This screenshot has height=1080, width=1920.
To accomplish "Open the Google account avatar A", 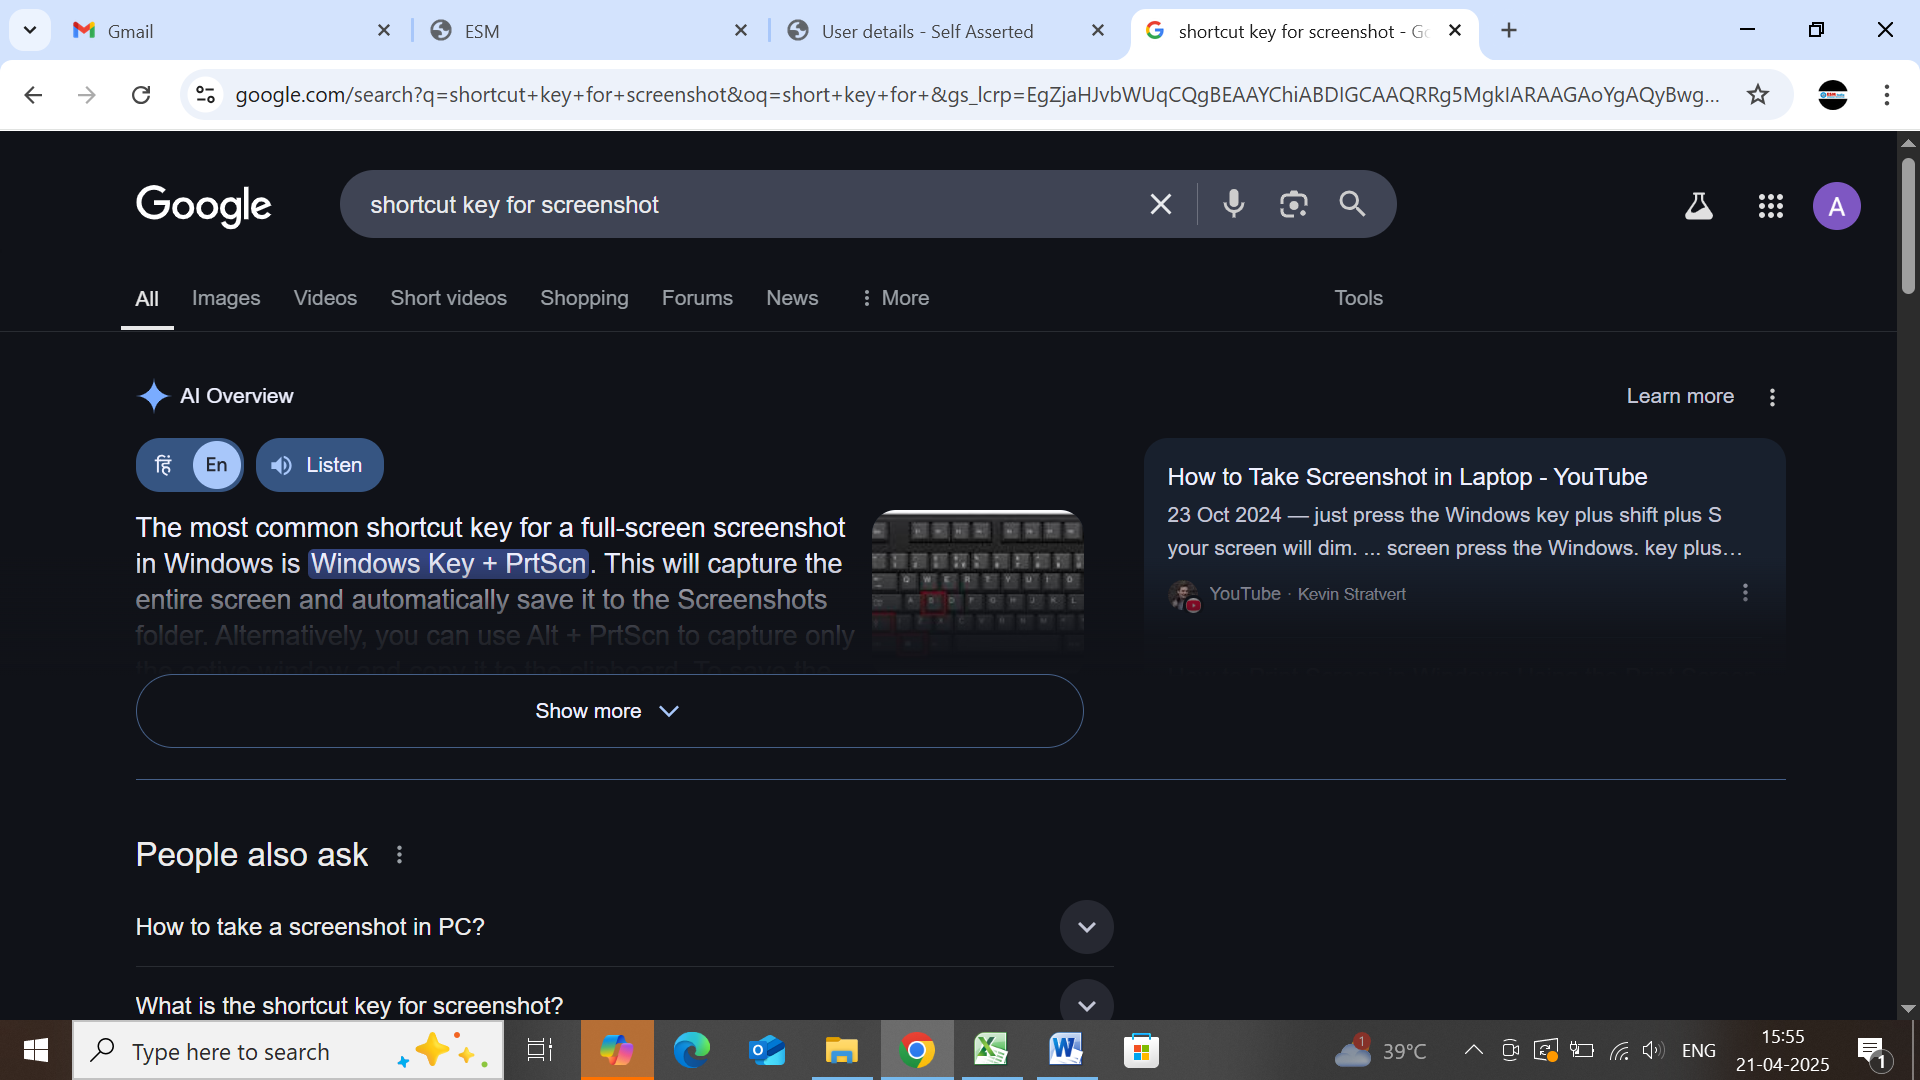I will coord(1837,206).
